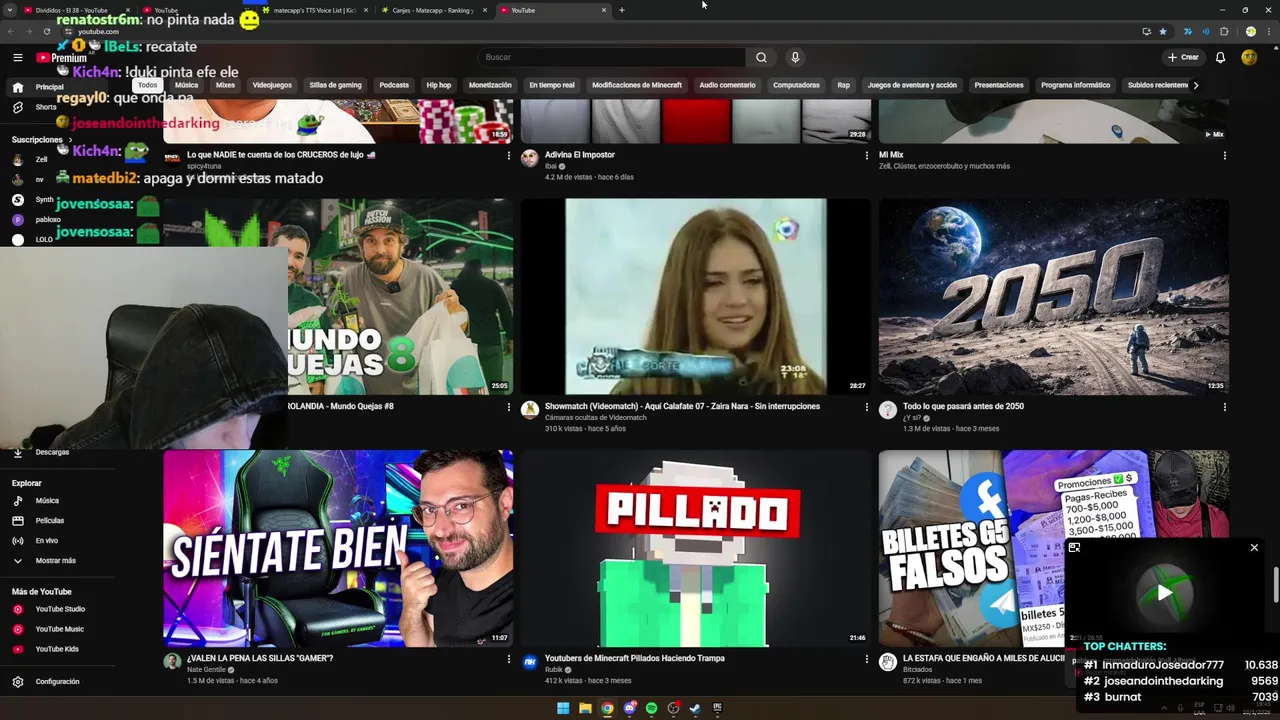
Task: Select the Computadoras filter chip
Action: click(x=796, y=85)
